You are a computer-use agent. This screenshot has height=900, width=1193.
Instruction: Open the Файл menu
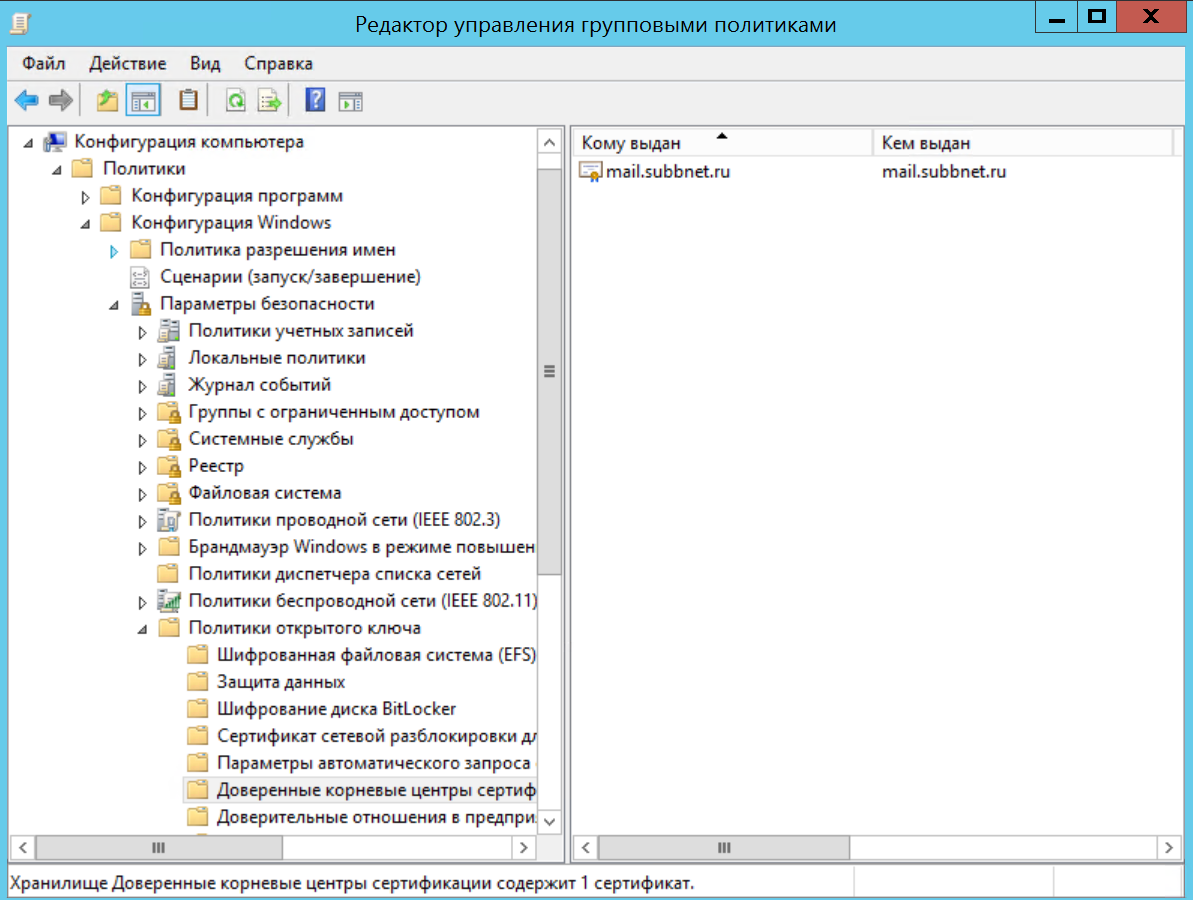click(x=44, y=63)
